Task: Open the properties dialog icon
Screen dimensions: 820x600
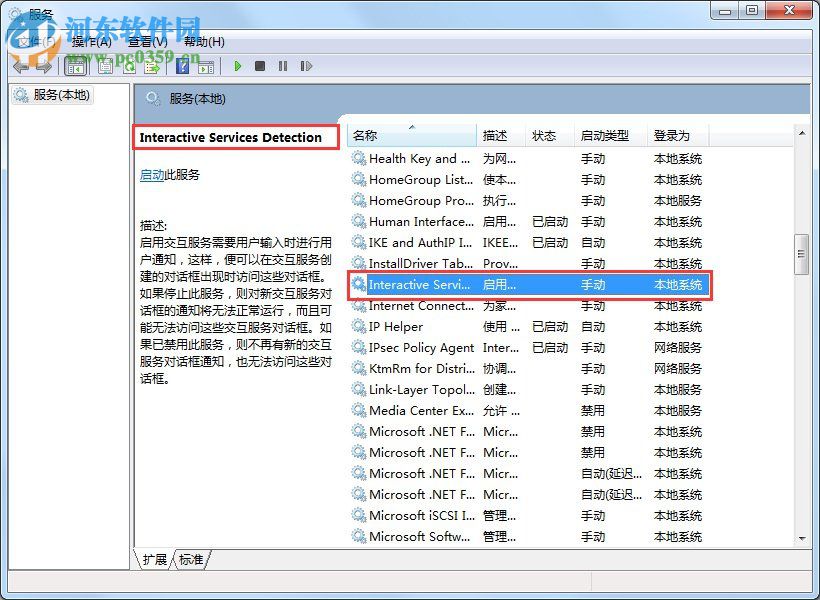Action: 104,66
